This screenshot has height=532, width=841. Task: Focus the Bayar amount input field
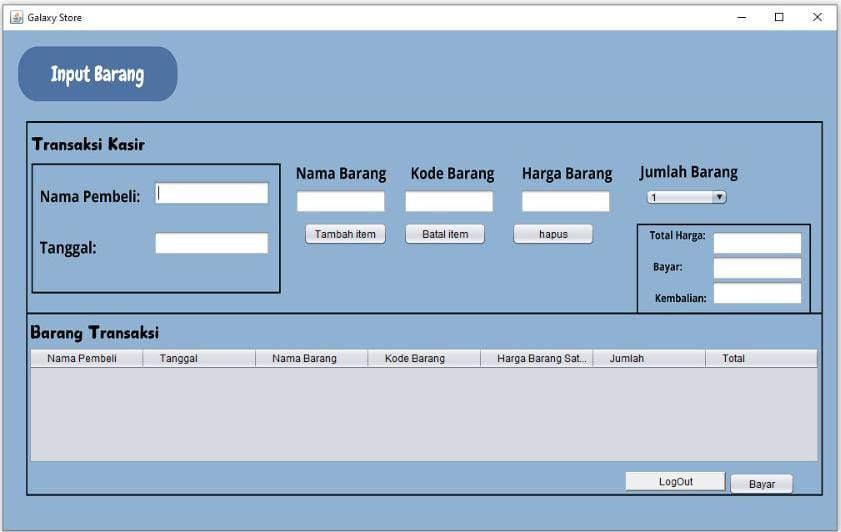point(757,268)
